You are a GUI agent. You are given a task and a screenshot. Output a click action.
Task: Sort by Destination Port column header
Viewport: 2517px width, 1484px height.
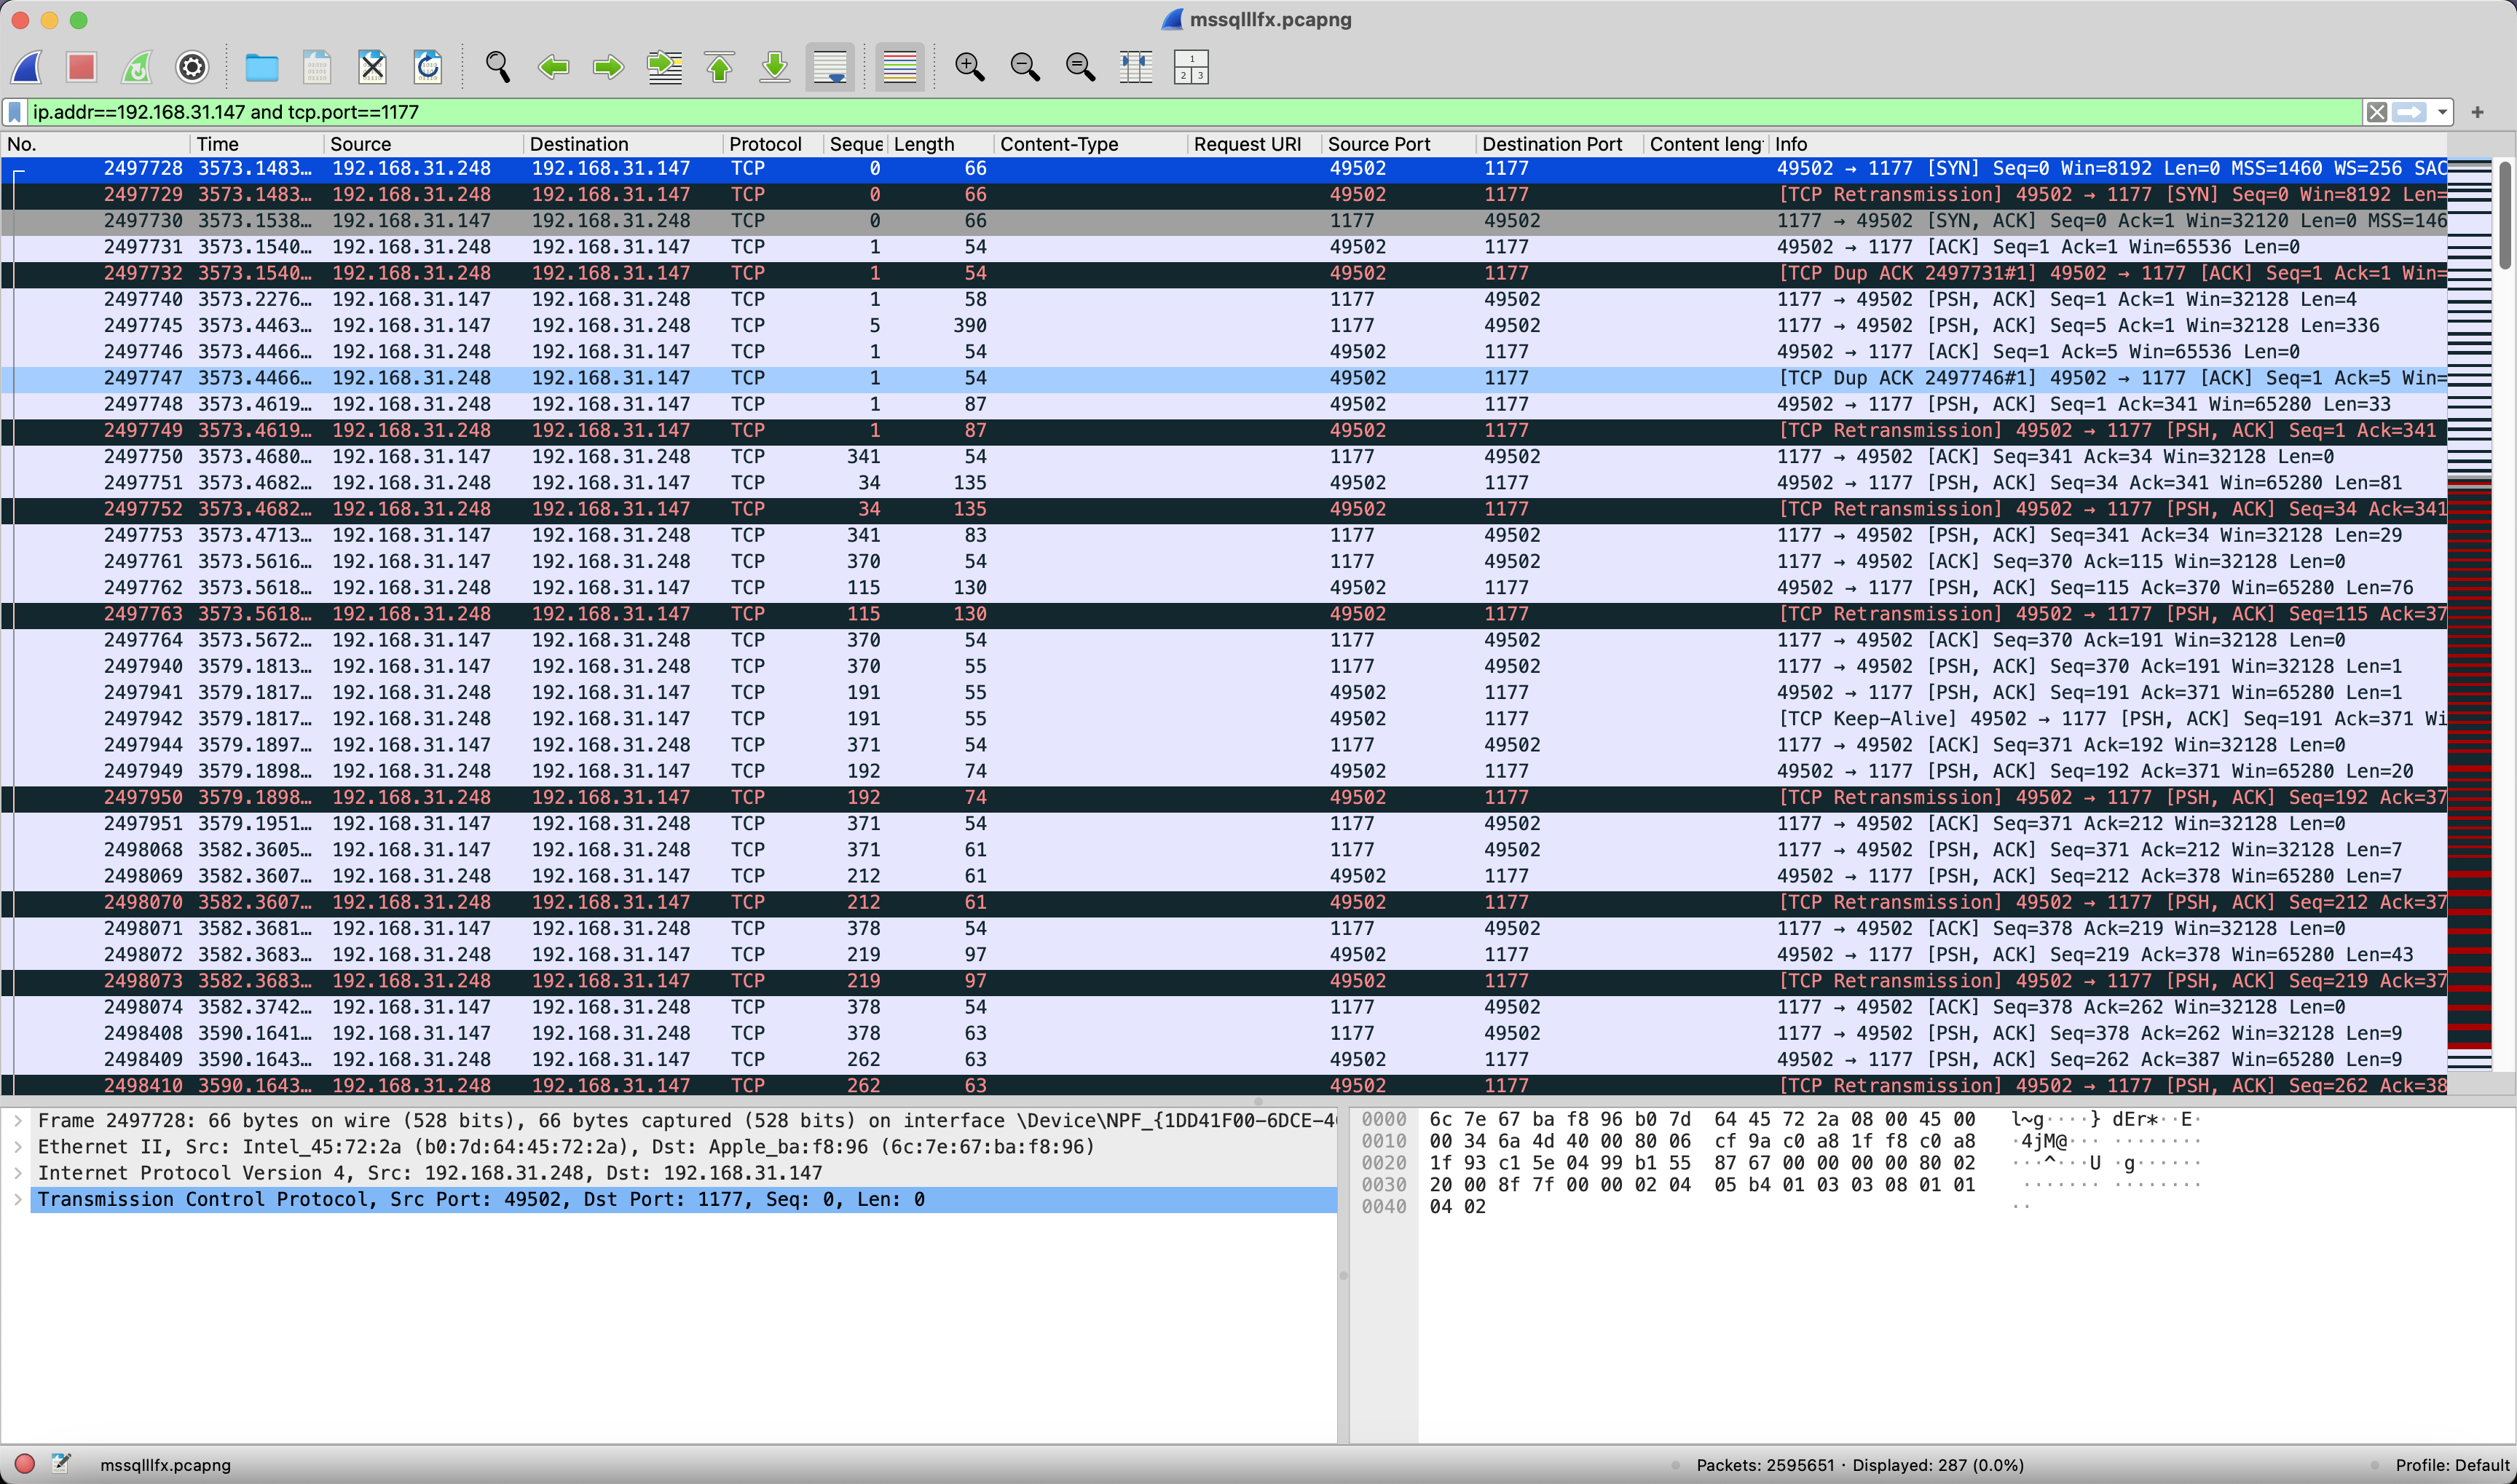tap(1559, 144)
